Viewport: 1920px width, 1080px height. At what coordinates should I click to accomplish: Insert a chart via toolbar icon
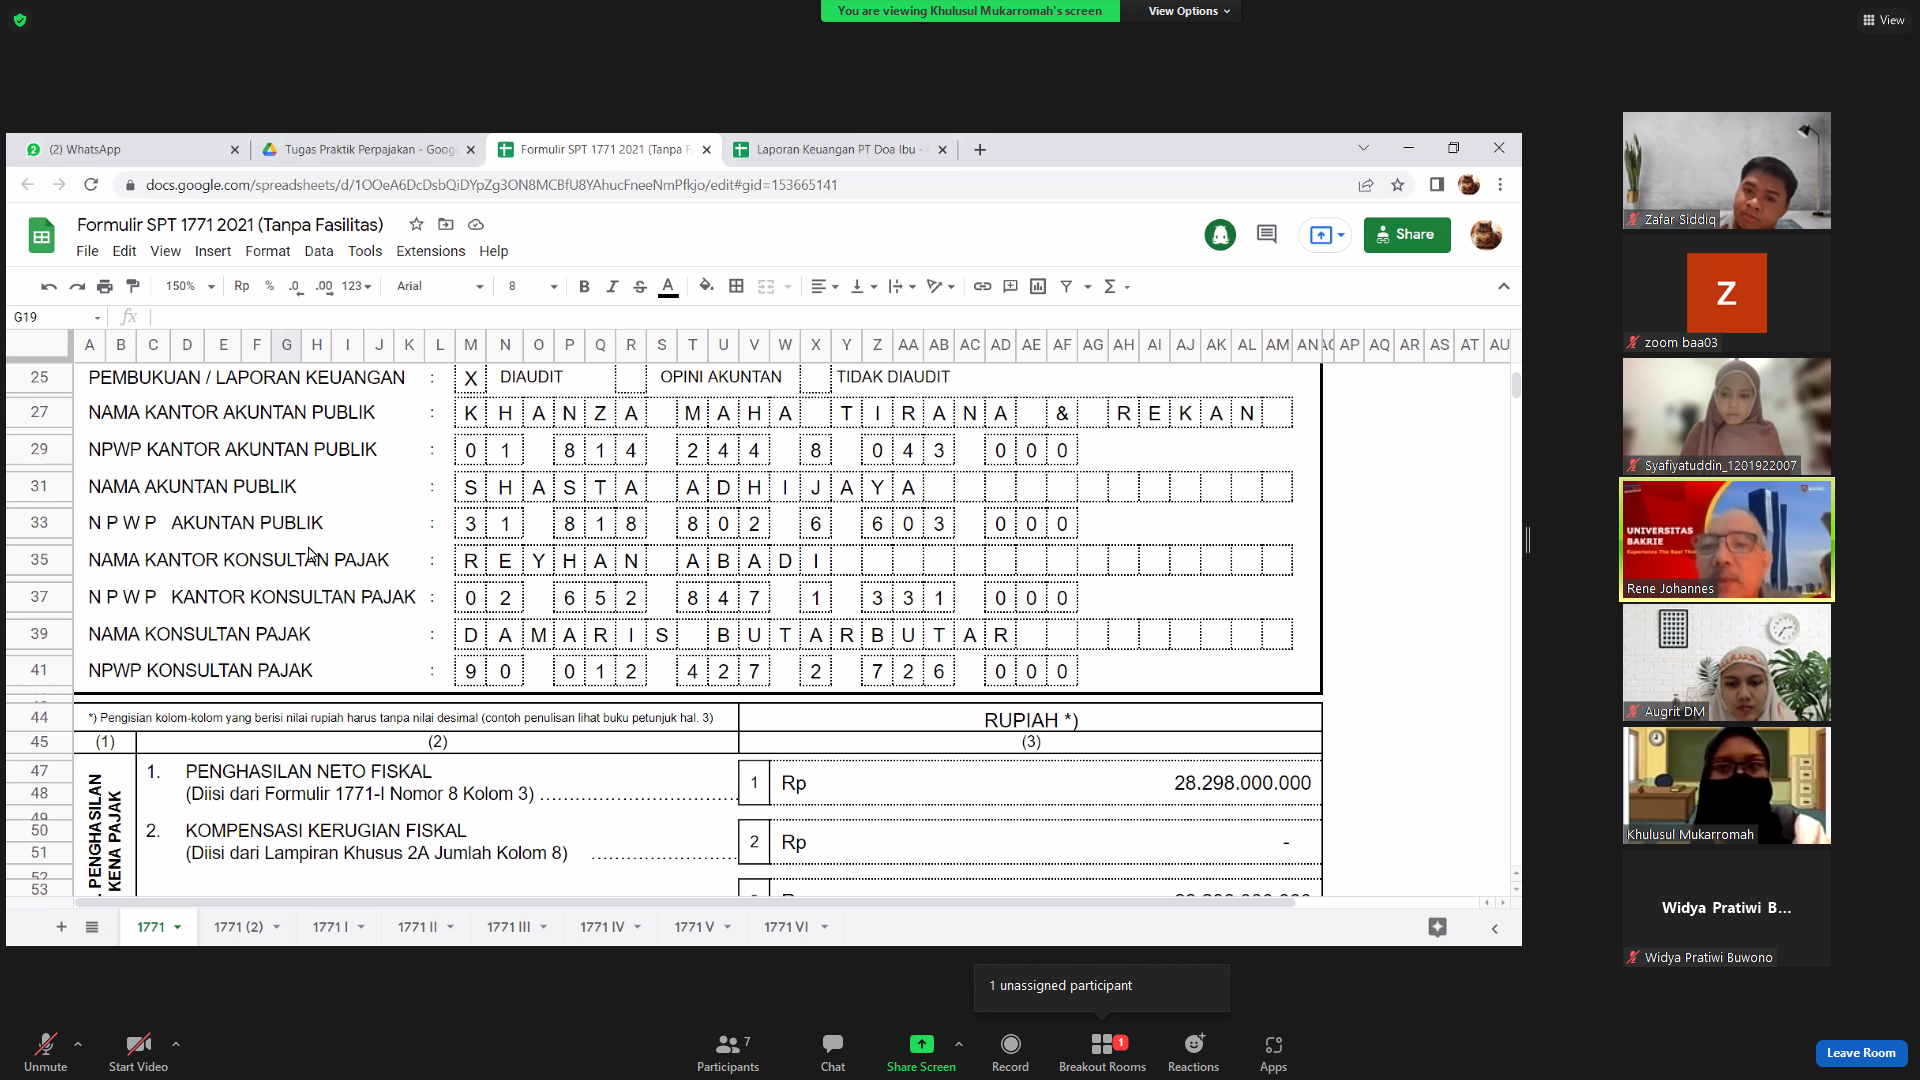[1039, 287]
